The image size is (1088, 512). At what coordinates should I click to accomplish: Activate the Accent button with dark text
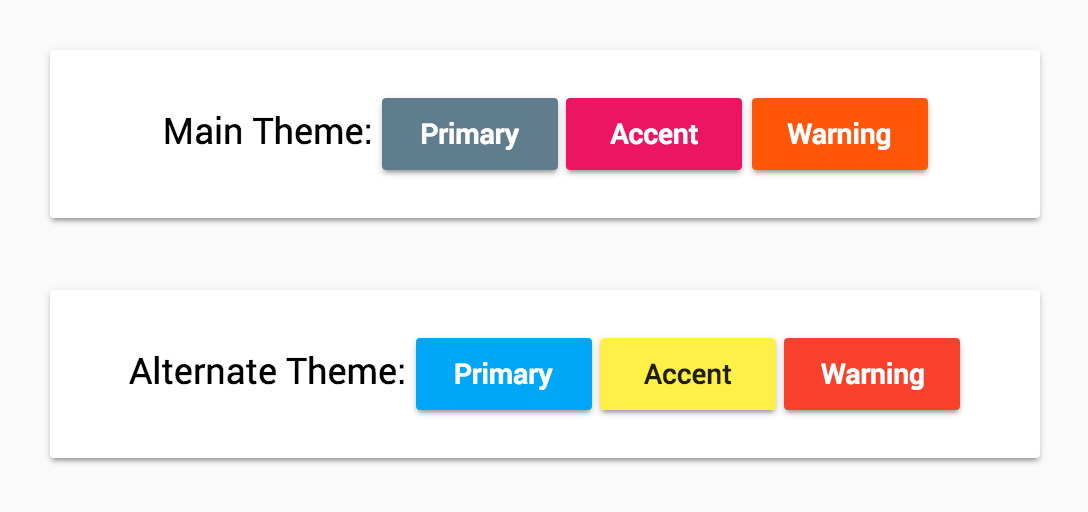(687, 374)
